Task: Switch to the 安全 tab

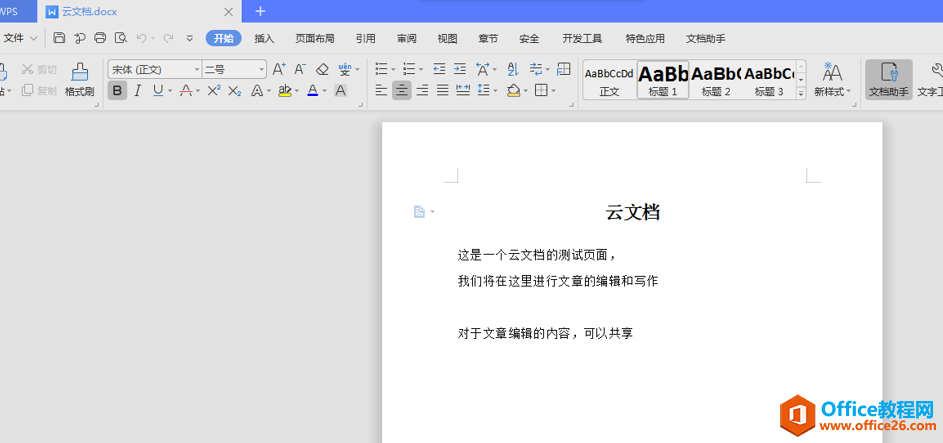Action: tap(529, 38)
